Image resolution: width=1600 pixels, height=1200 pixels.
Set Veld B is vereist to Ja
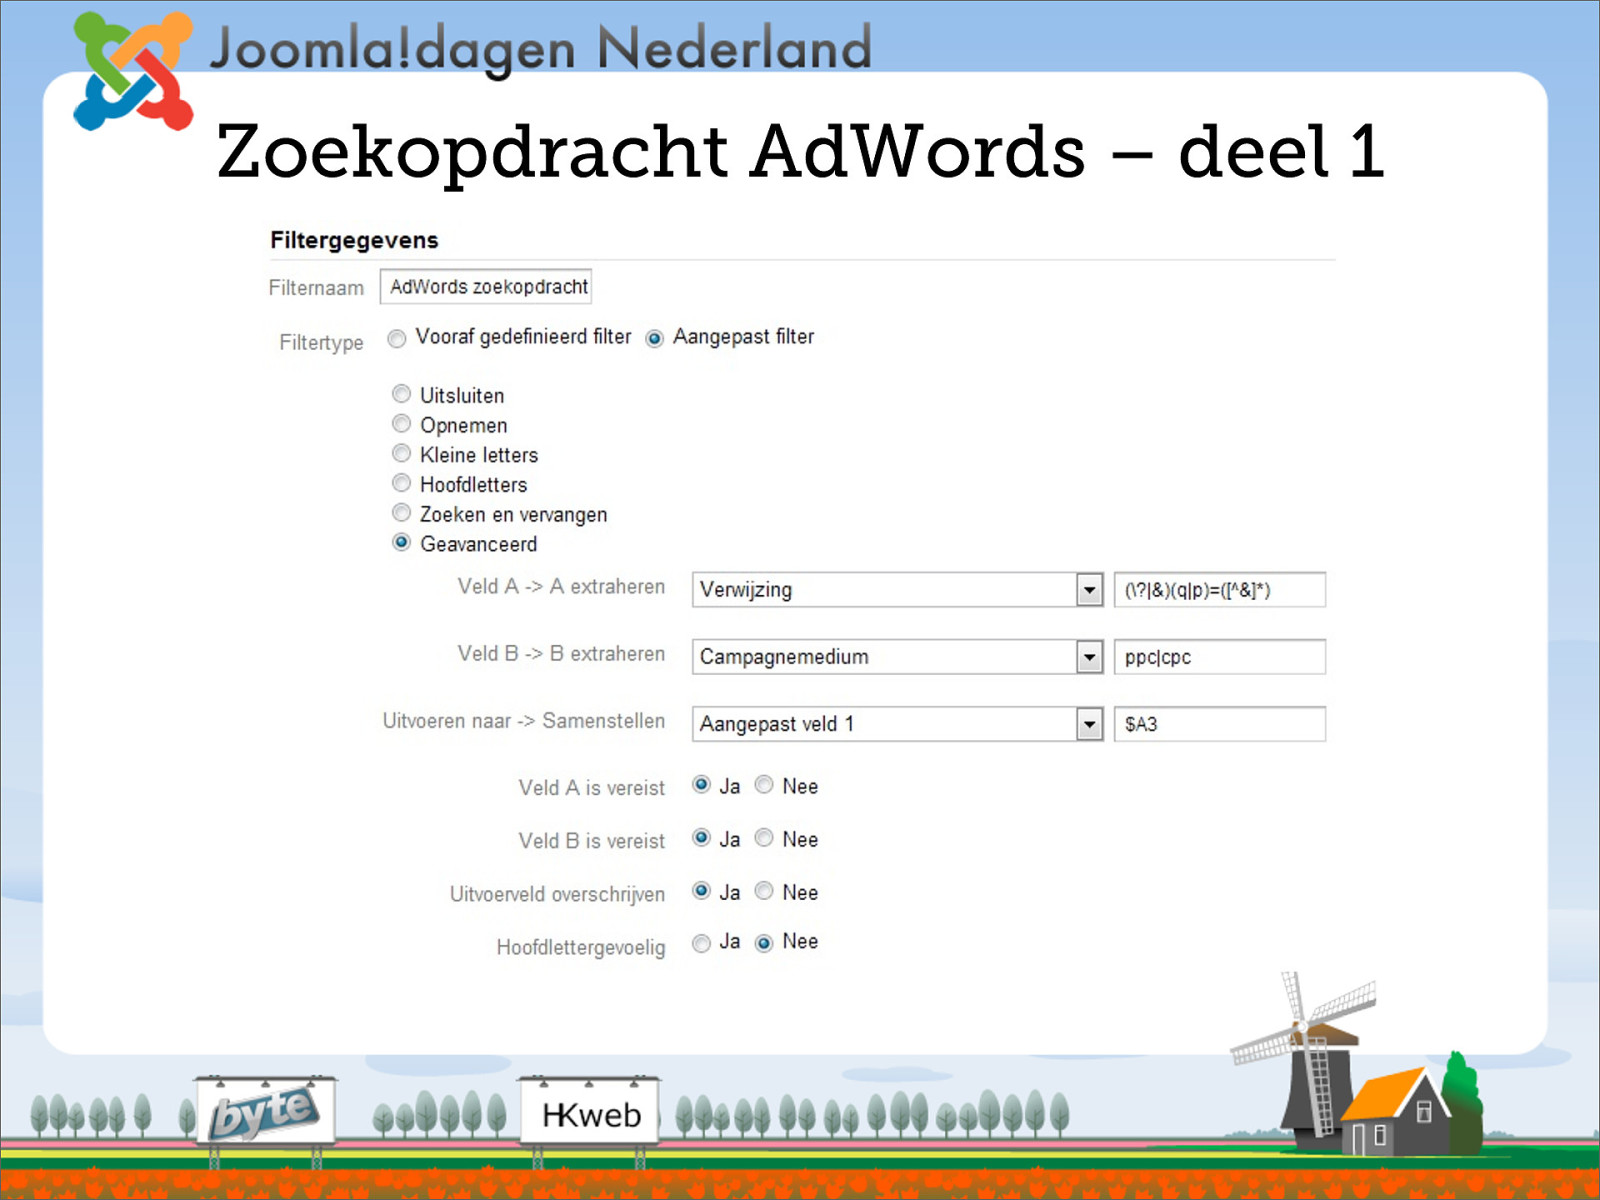(702, 838)
